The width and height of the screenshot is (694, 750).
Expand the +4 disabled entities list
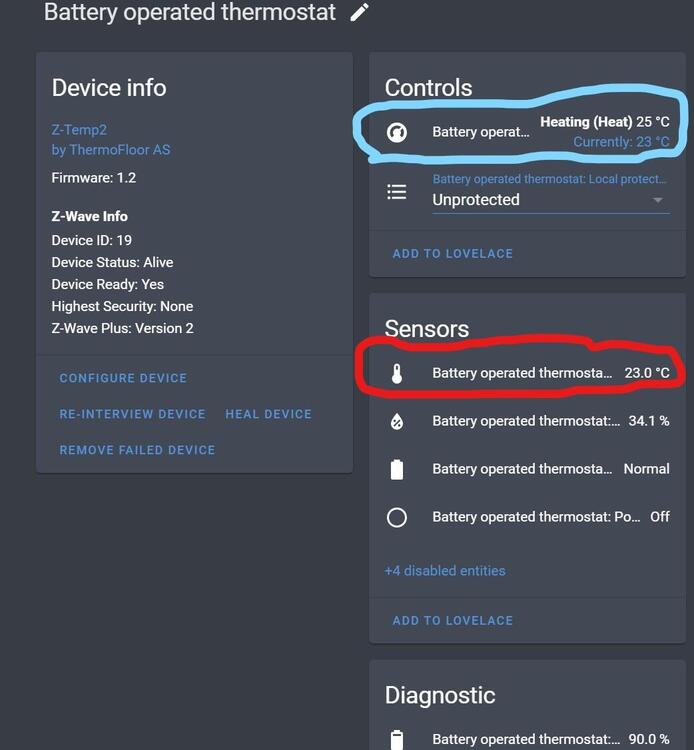pos(445,571)
